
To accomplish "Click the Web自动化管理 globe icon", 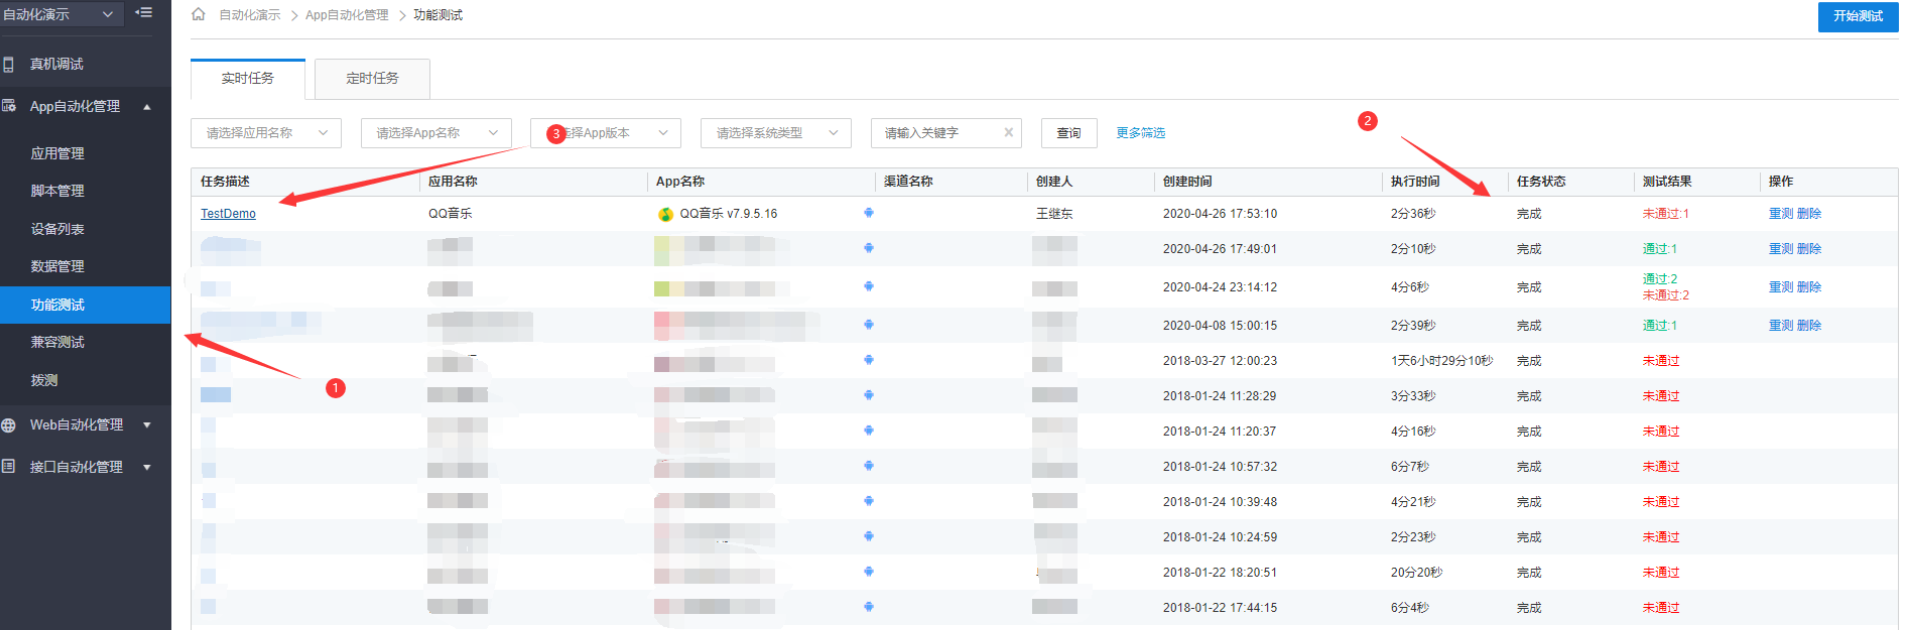I will pos(9,425).
